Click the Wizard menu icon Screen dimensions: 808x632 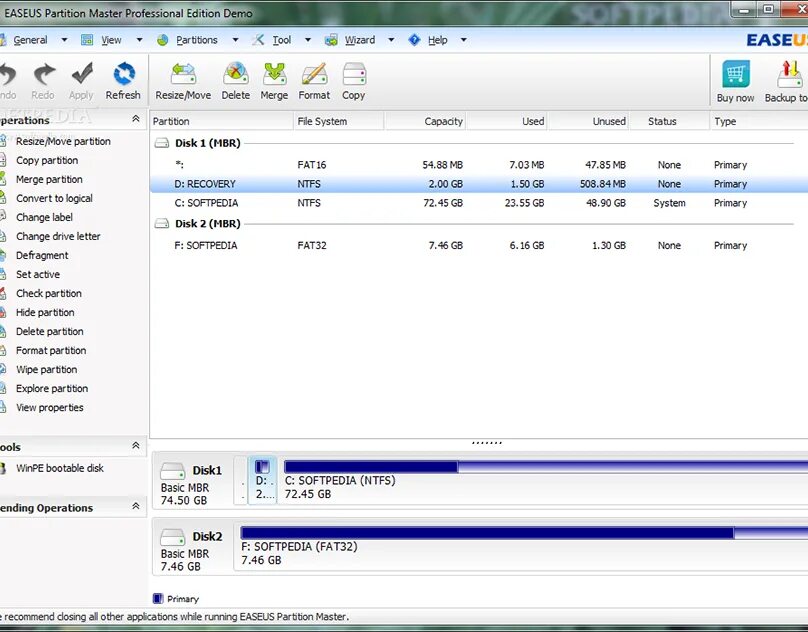point(331,40)
